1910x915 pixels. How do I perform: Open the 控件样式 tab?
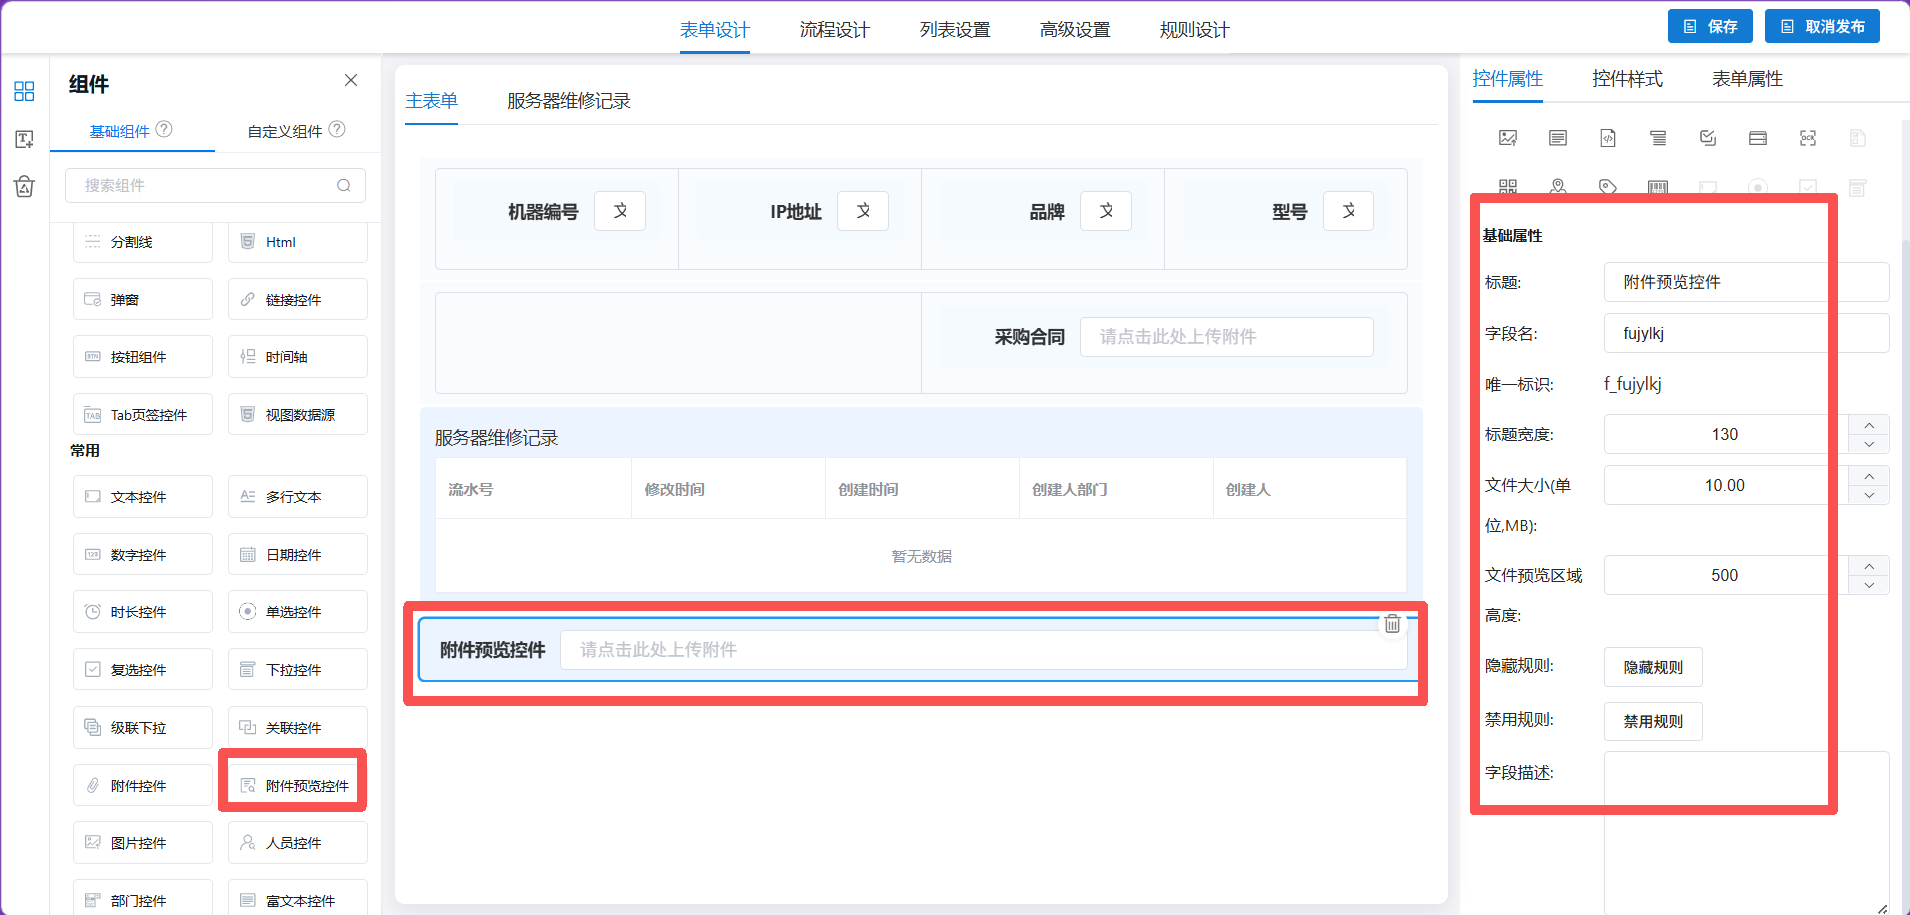pos(1627,79)
